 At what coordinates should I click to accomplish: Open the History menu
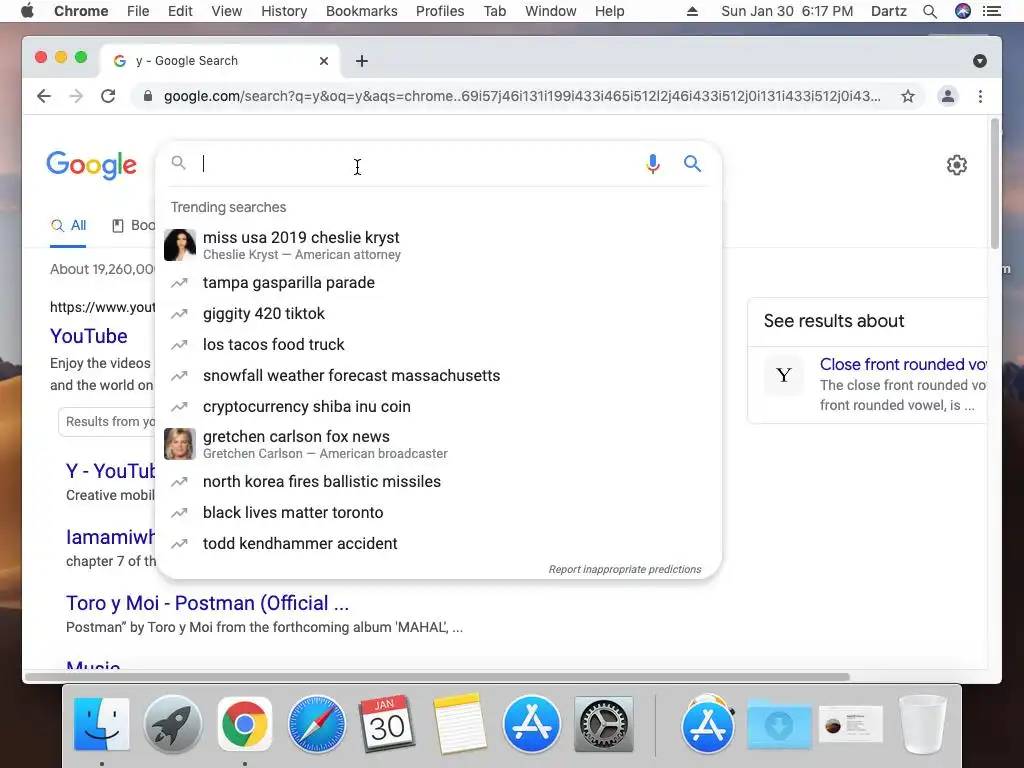coord(284,11)
